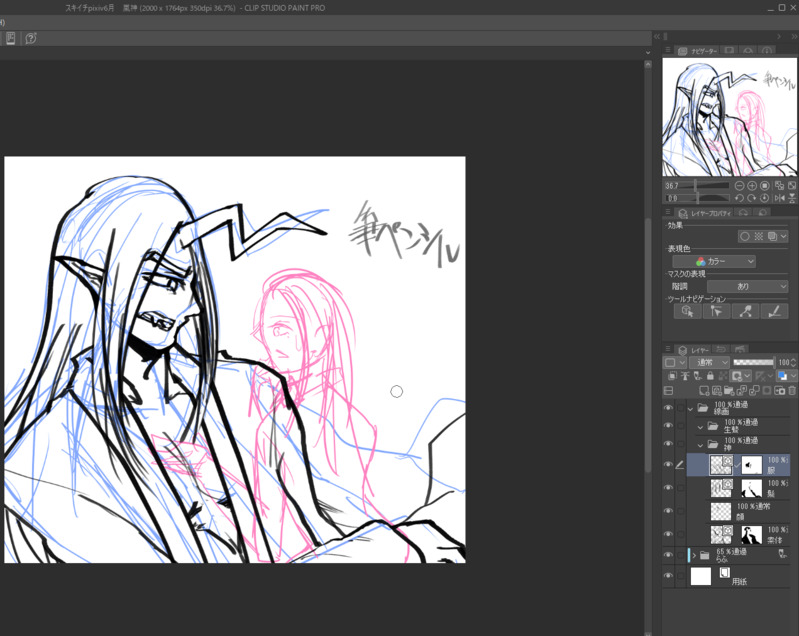Hide the 用紙 paper layer using its eye icon
Screen dimensions: 799x636
pos(668,576)
